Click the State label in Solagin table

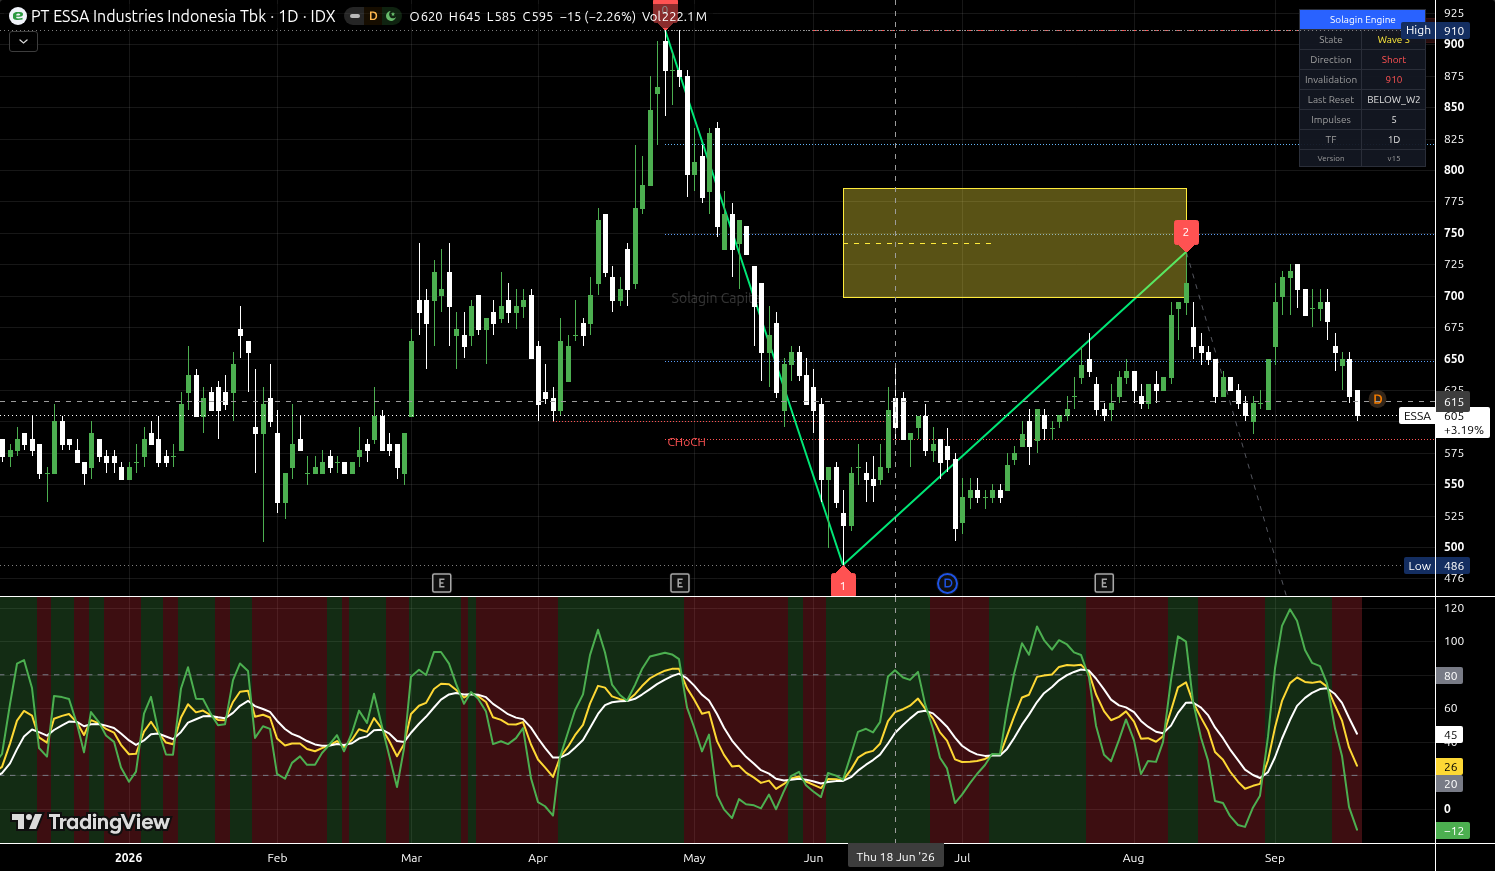(x=1331, y=40)
